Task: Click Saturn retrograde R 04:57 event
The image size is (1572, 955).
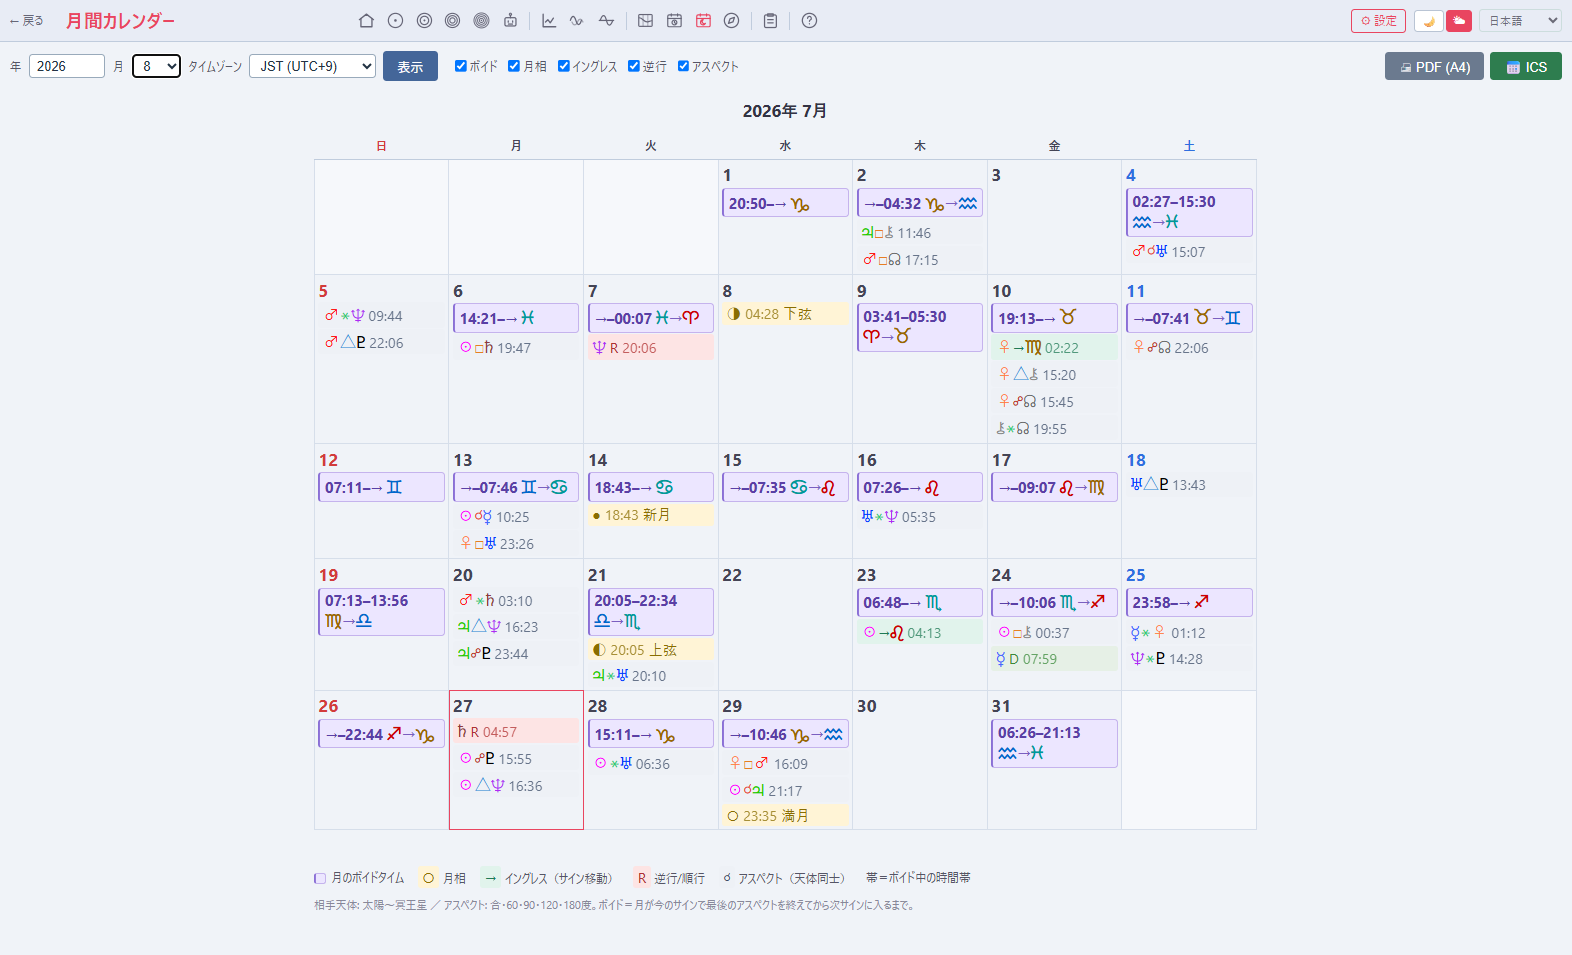Action: click(516, 732)
